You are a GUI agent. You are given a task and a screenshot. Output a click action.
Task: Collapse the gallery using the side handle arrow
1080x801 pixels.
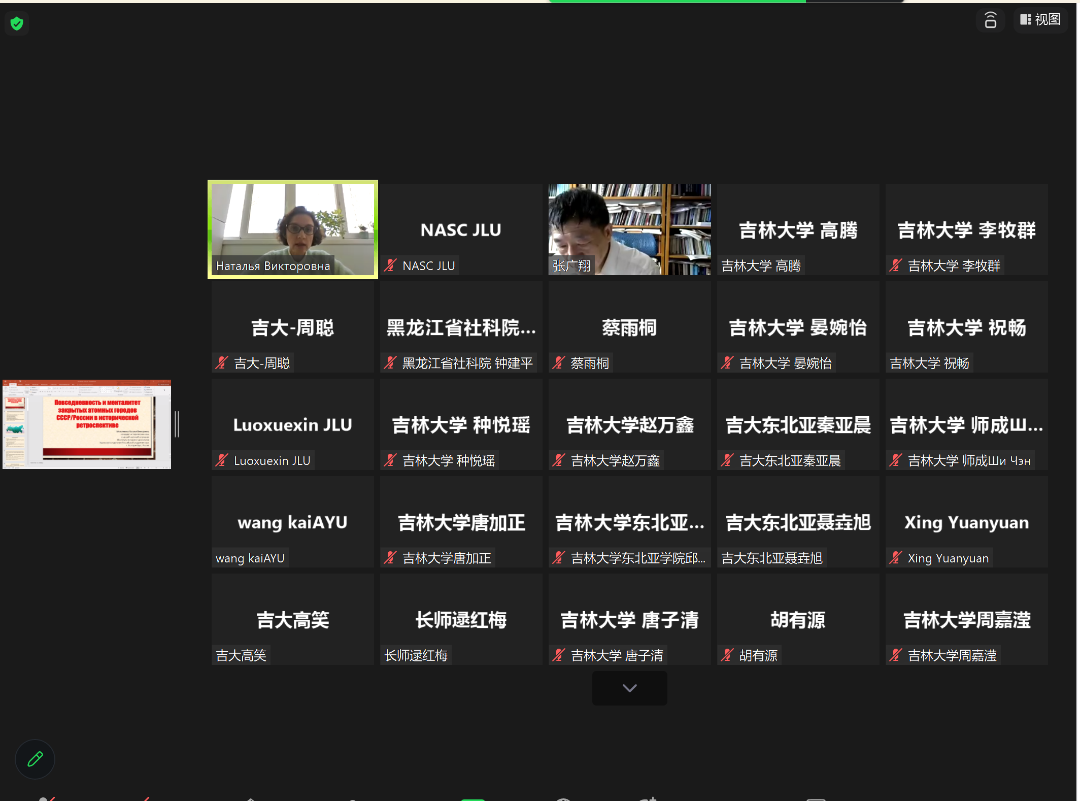pyautogui.click(x=177, y=423)
